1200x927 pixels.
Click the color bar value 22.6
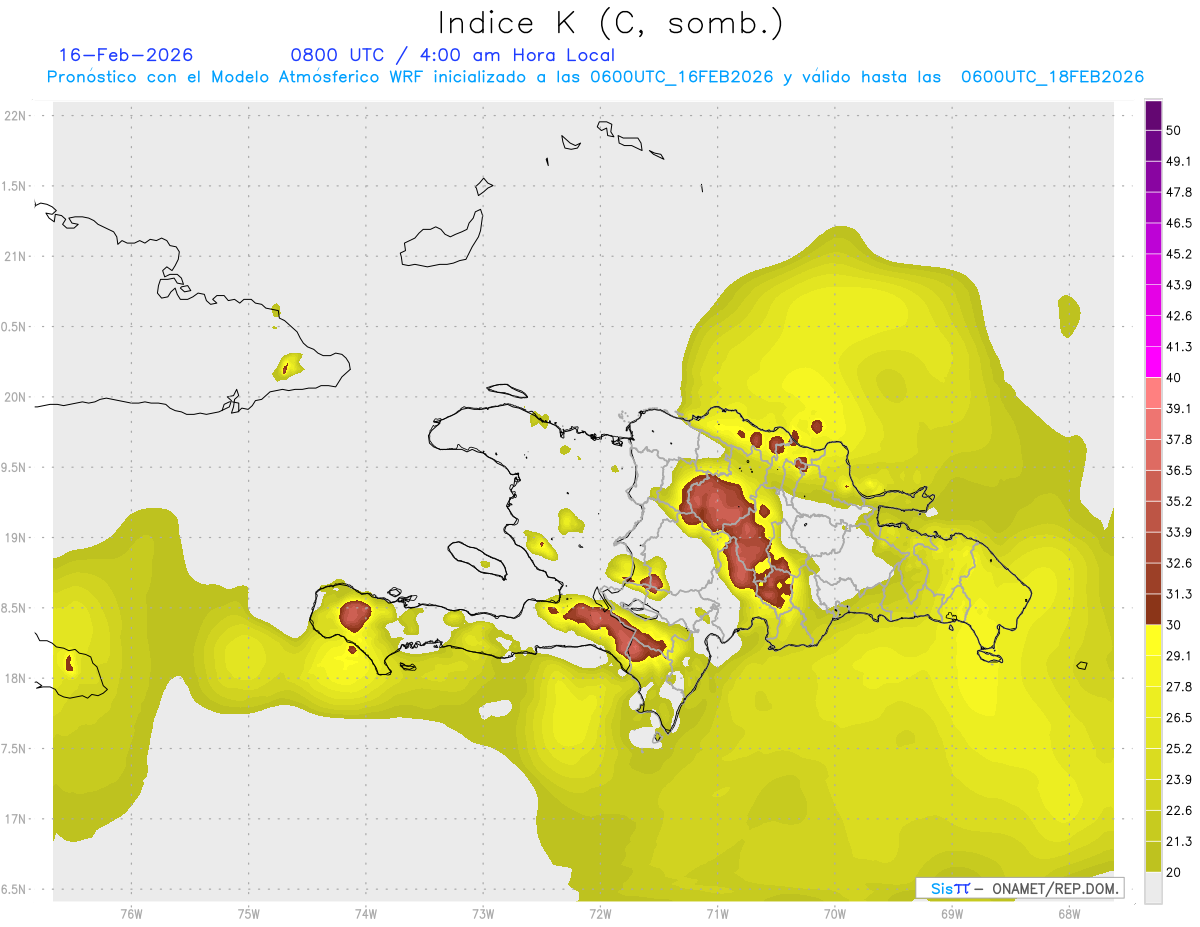point(1179,811)
